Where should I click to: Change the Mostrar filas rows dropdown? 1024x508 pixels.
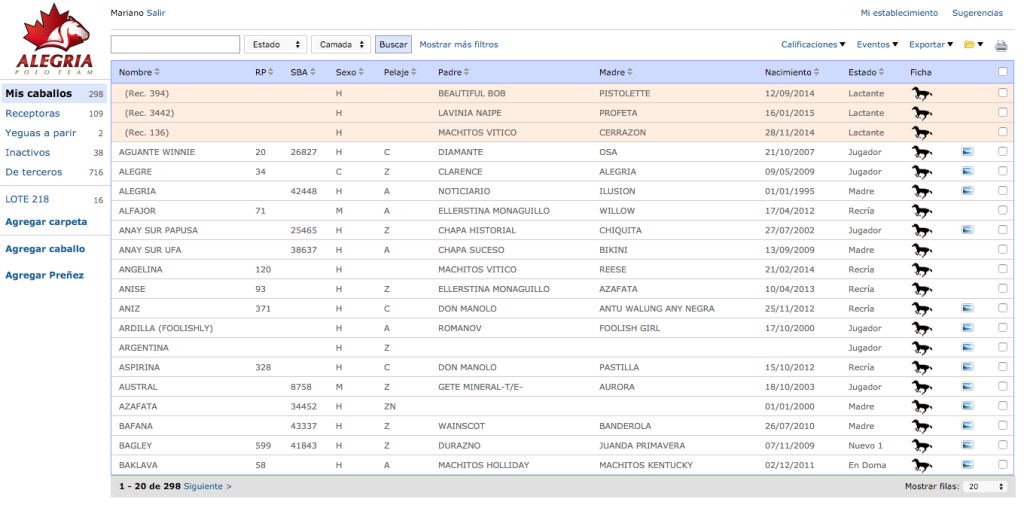click(985, 486)
